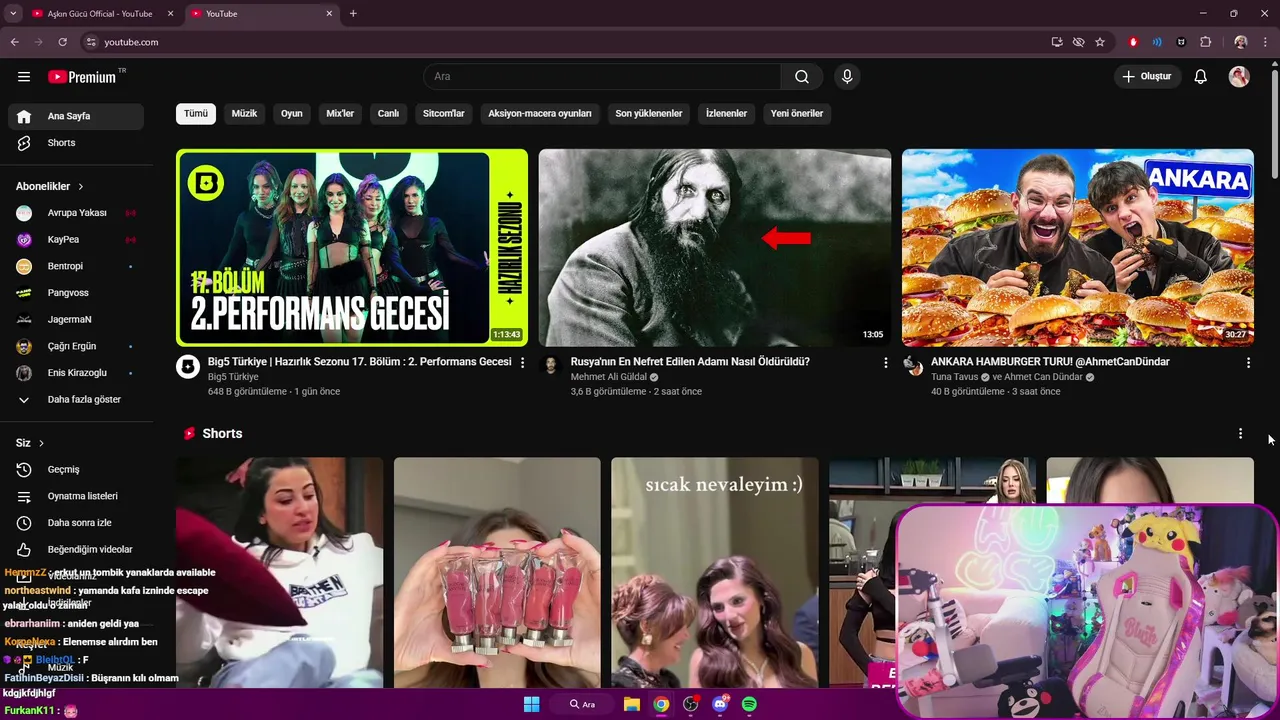
Task: Open the YouTube account avatar menu
Action: 1239,77
